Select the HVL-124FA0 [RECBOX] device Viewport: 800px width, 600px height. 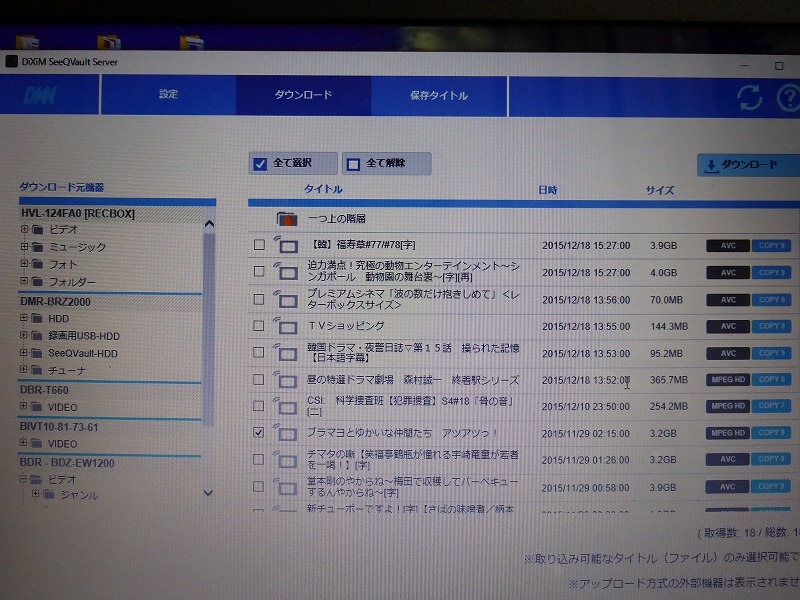tap(78, 214)
